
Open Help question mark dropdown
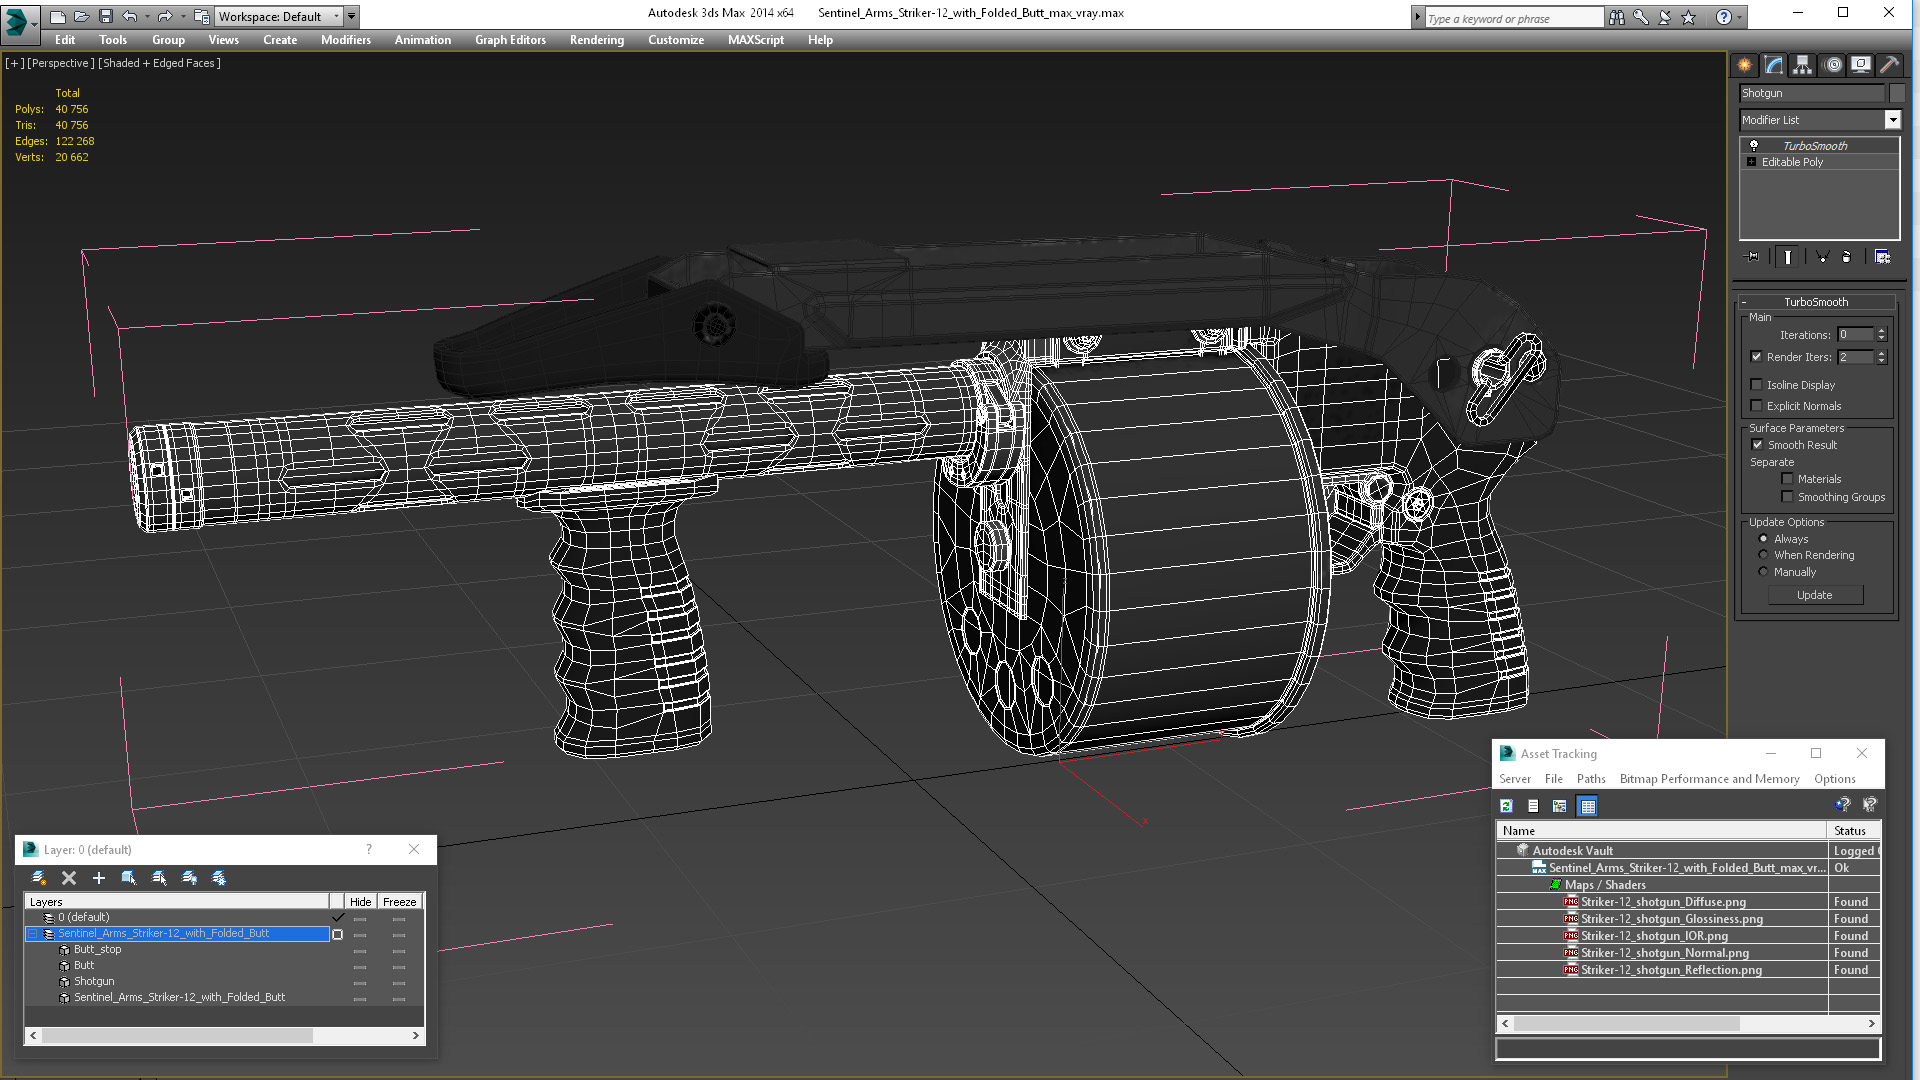point(1740,17)
